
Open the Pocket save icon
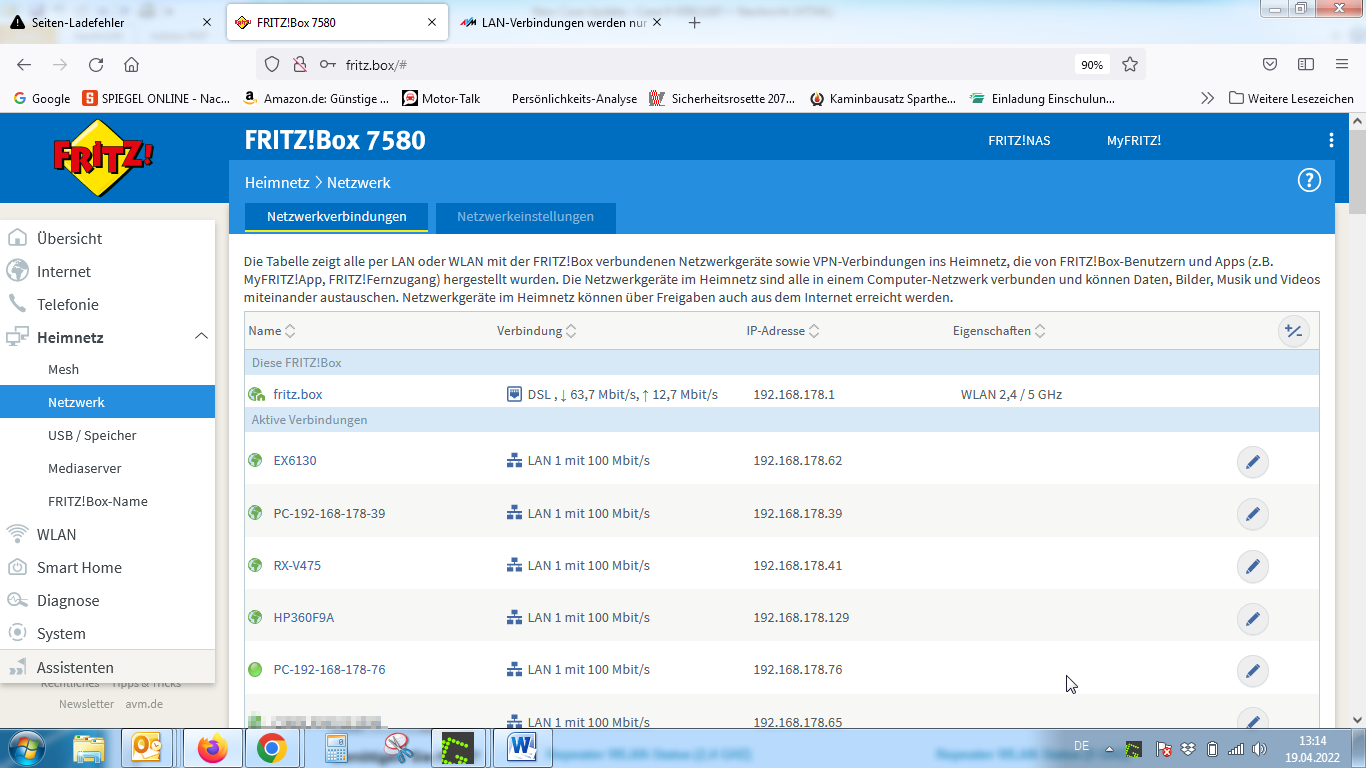pyautogui.click(x=1269, y=65)
